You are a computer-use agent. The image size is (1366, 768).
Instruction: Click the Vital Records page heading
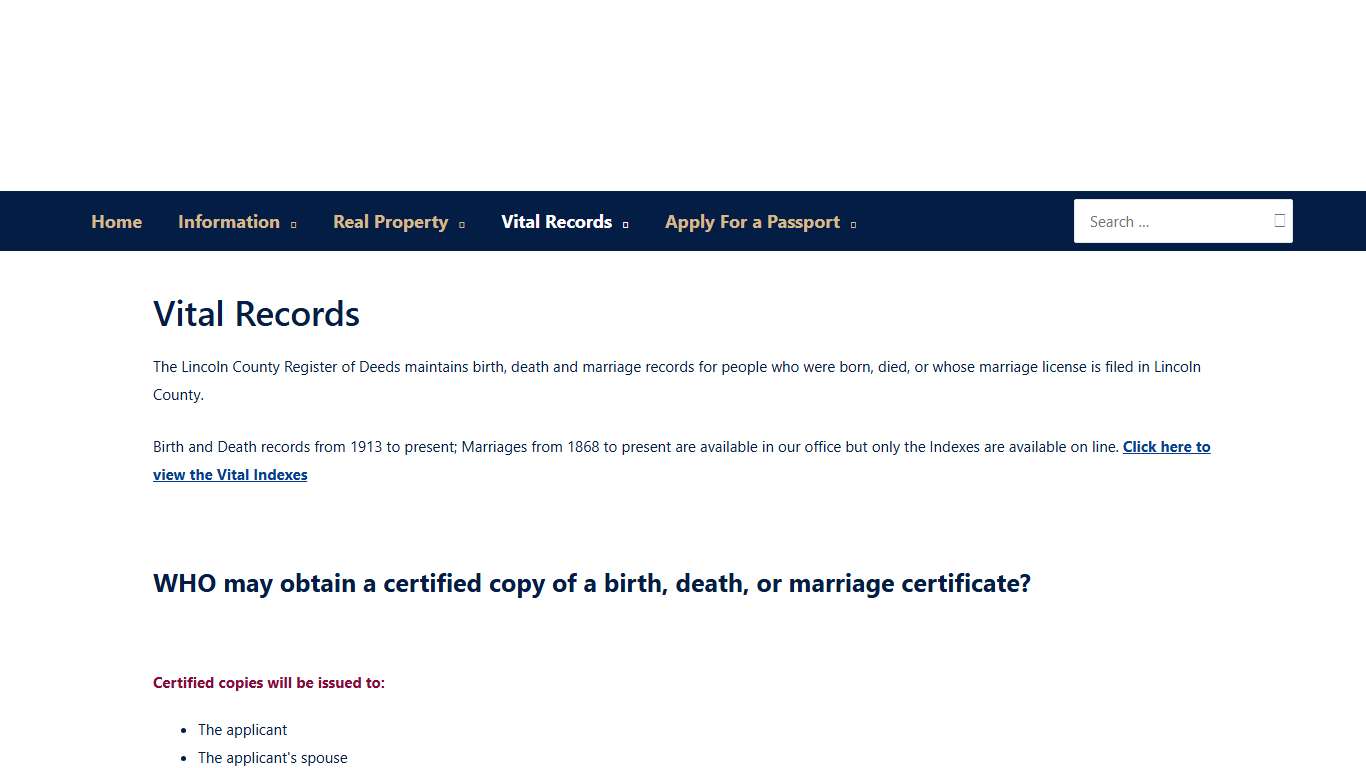click(x=256, y=313)
